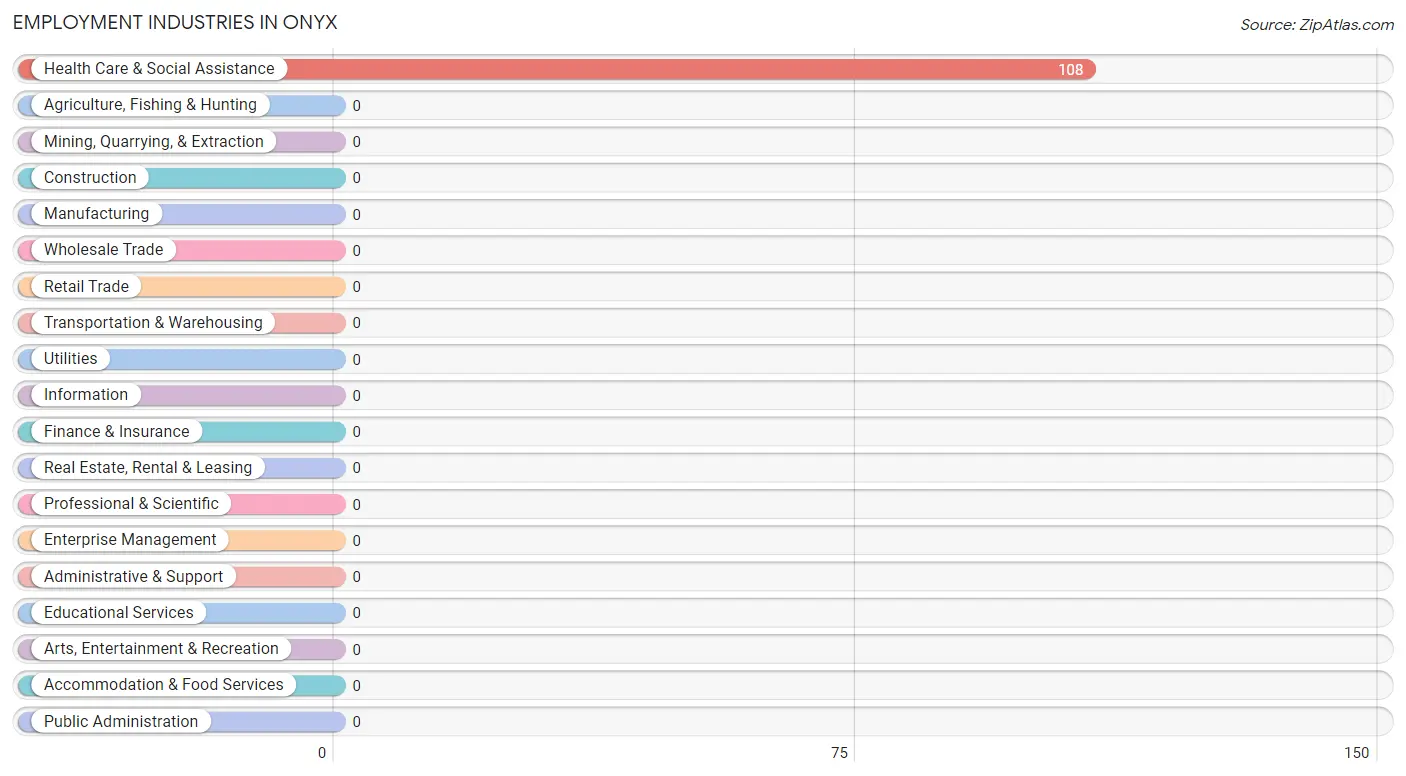The image size is (1406, 776).
Task: Select the Information bar label
Action: [86, 395]
